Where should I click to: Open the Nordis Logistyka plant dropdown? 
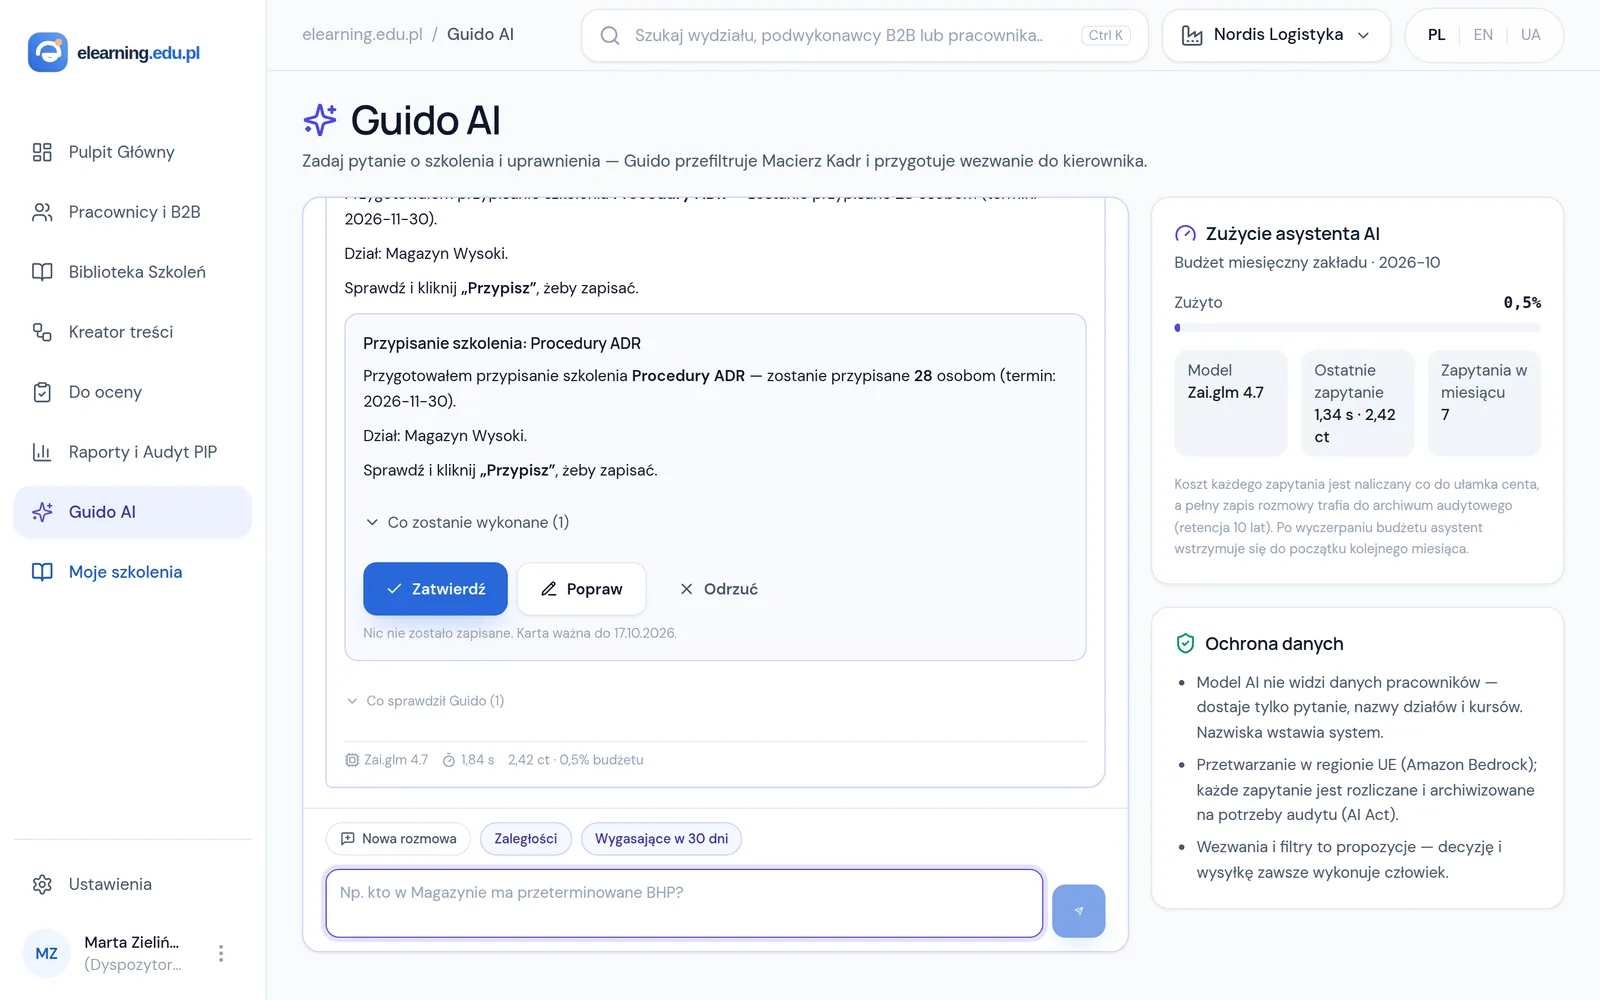click(1276, 35)
